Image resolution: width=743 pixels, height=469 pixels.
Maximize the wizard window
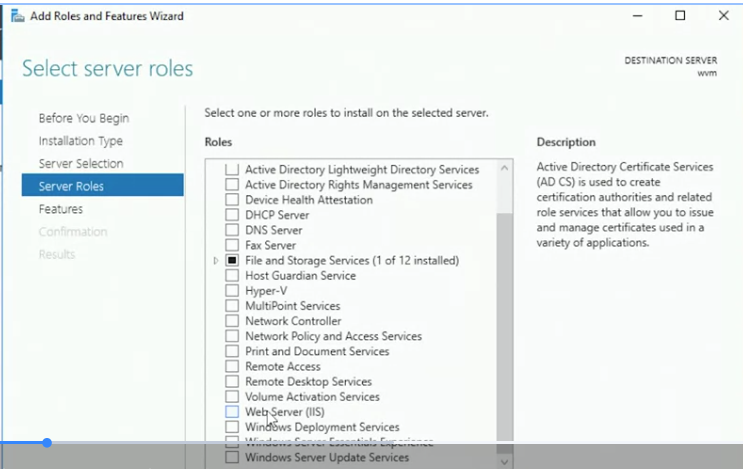680,16
